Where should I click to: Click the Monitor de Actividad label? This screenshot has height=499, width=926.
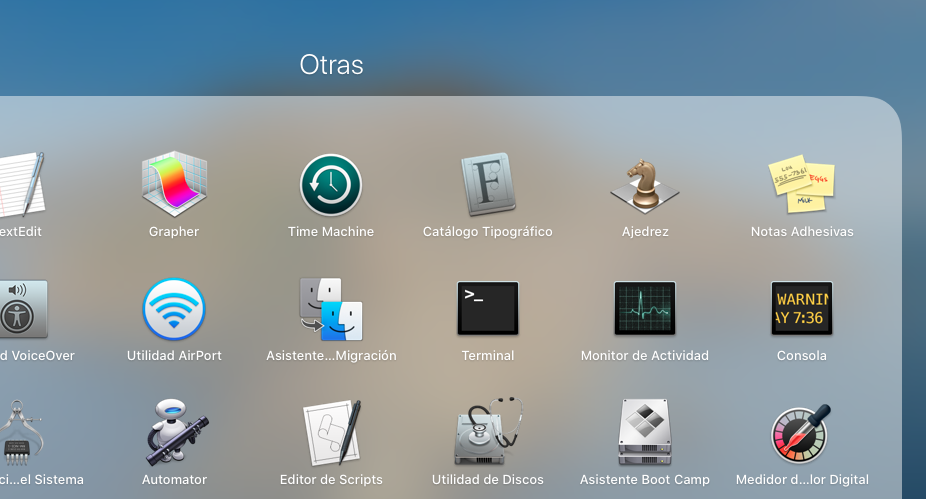645,356
